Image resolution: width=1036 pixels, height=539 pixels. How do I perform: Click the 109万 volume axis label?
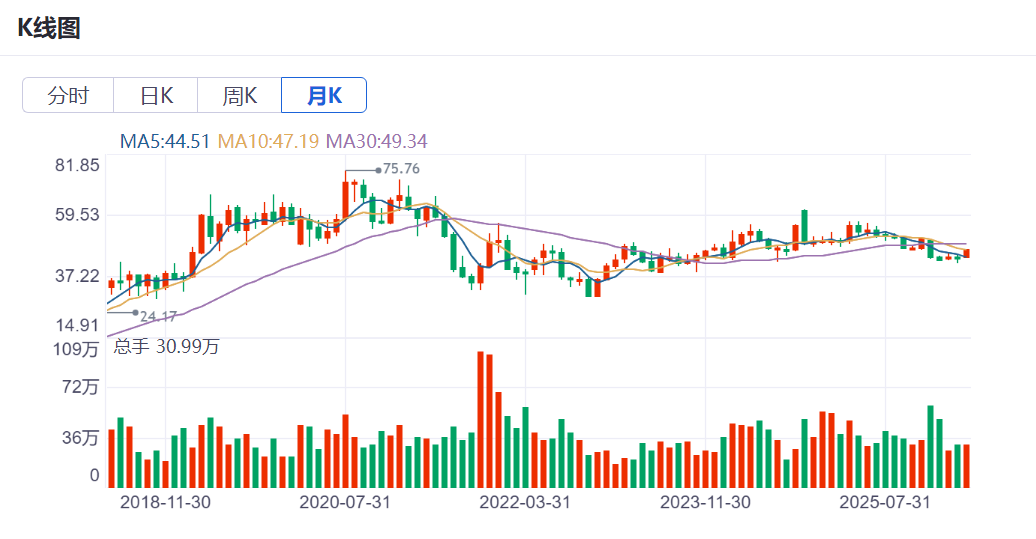click(x=76, y=349)
